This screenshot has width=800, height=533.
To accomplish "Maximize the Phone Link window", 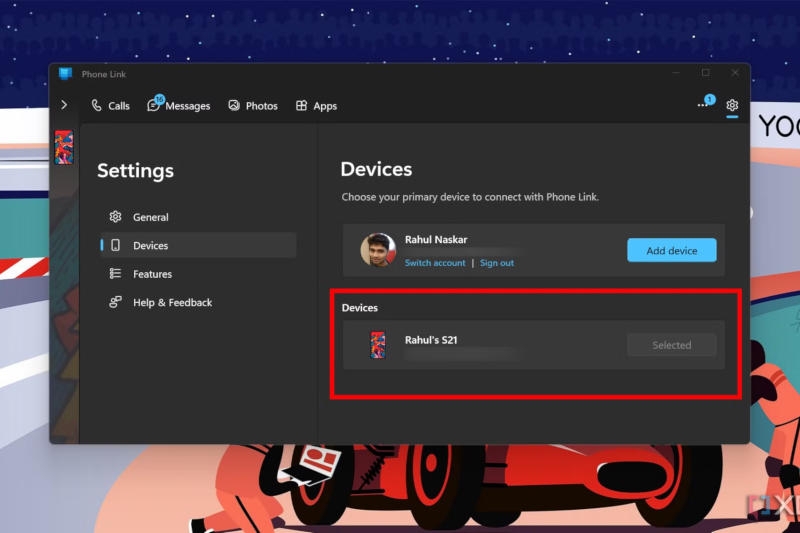I will 705,73.
